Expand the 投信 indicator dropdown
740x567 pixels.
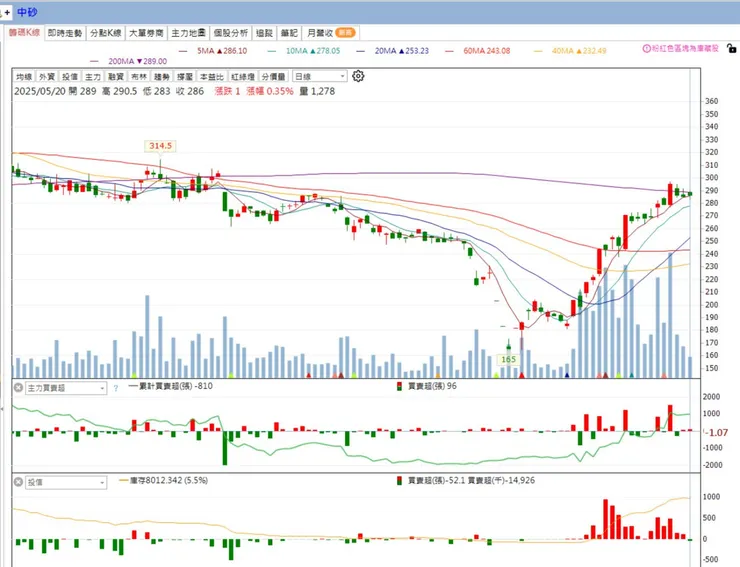pos(66,482)
